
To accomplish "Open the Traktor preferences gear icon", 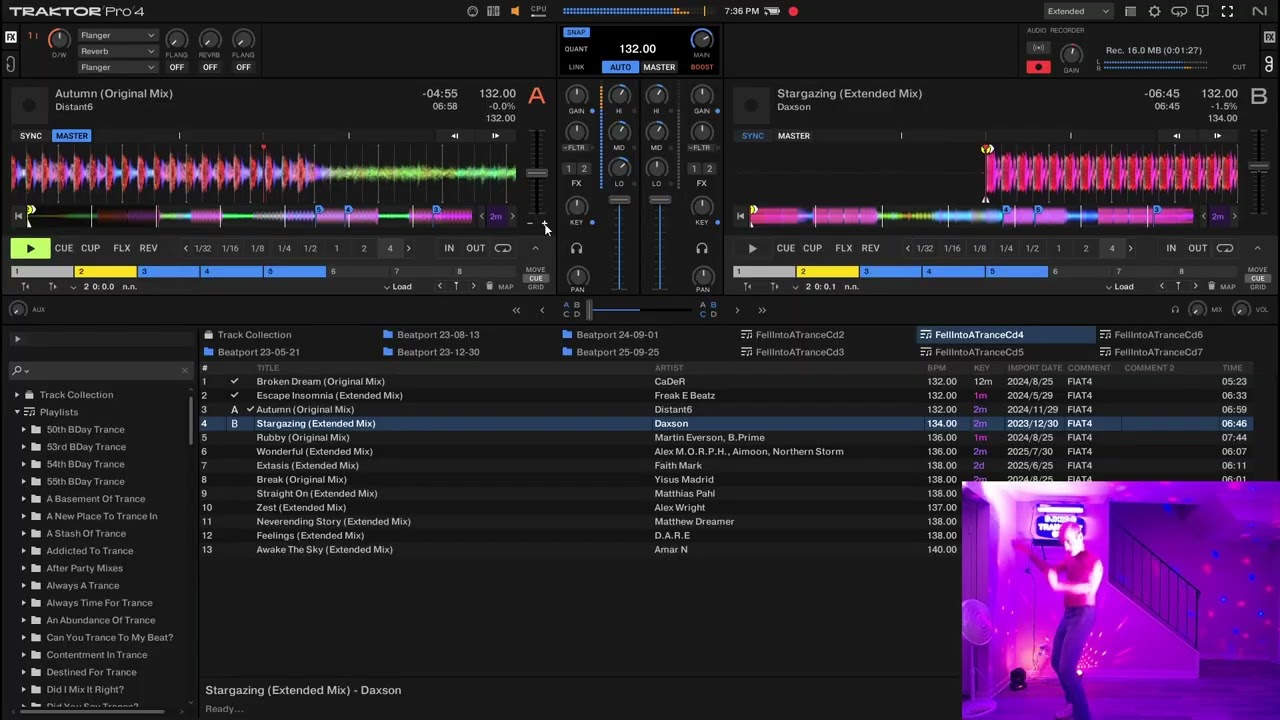I will point(1154,11).
